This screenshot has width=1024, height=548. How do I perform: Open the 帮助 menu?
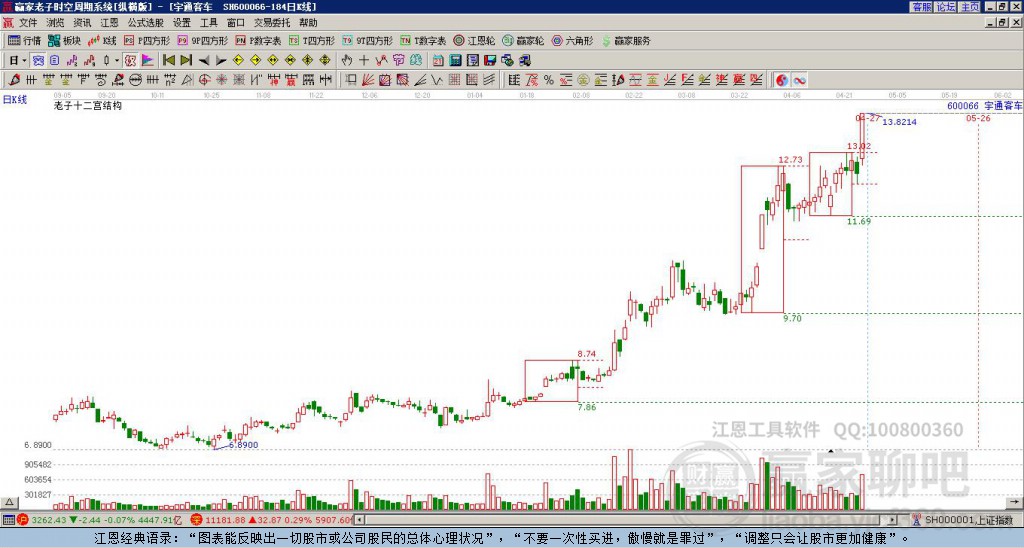308,23
